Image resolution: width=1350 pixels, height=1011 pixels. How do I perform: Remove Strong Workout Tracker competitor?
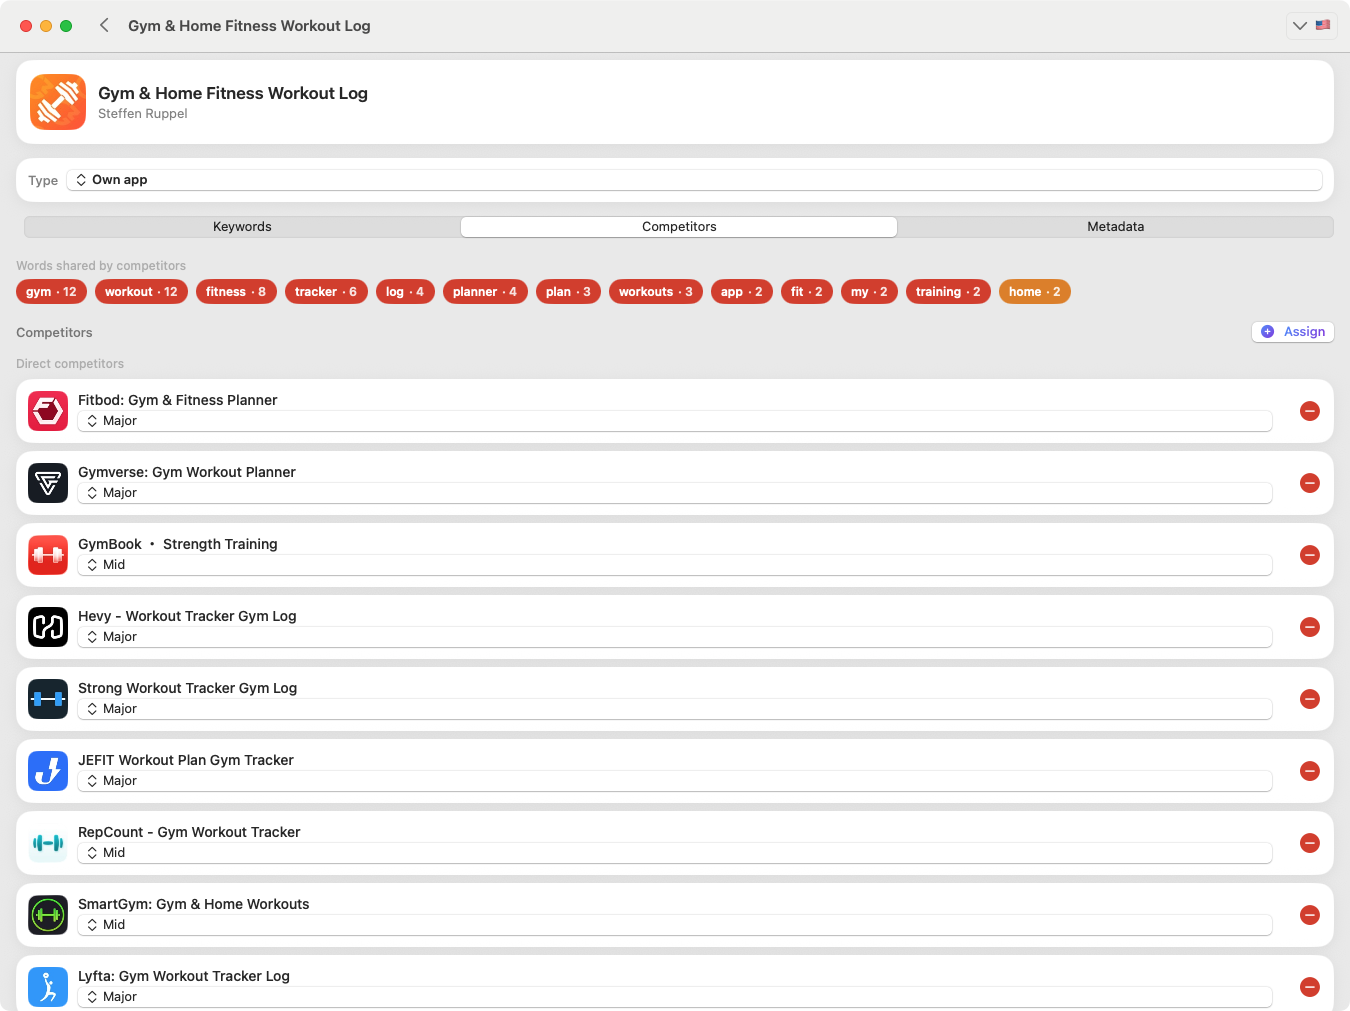point(1310,699)
